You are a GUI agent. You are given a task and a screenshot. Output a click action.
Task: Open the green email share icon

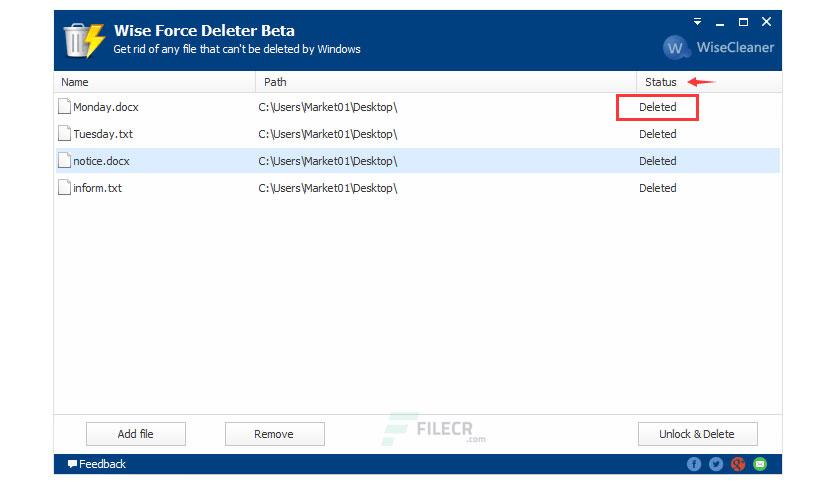[760, 464]
